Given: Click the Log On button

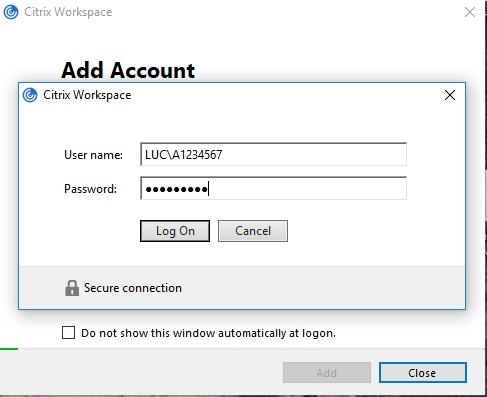Looking at the screenshot, I should click(x=175, y=231).
